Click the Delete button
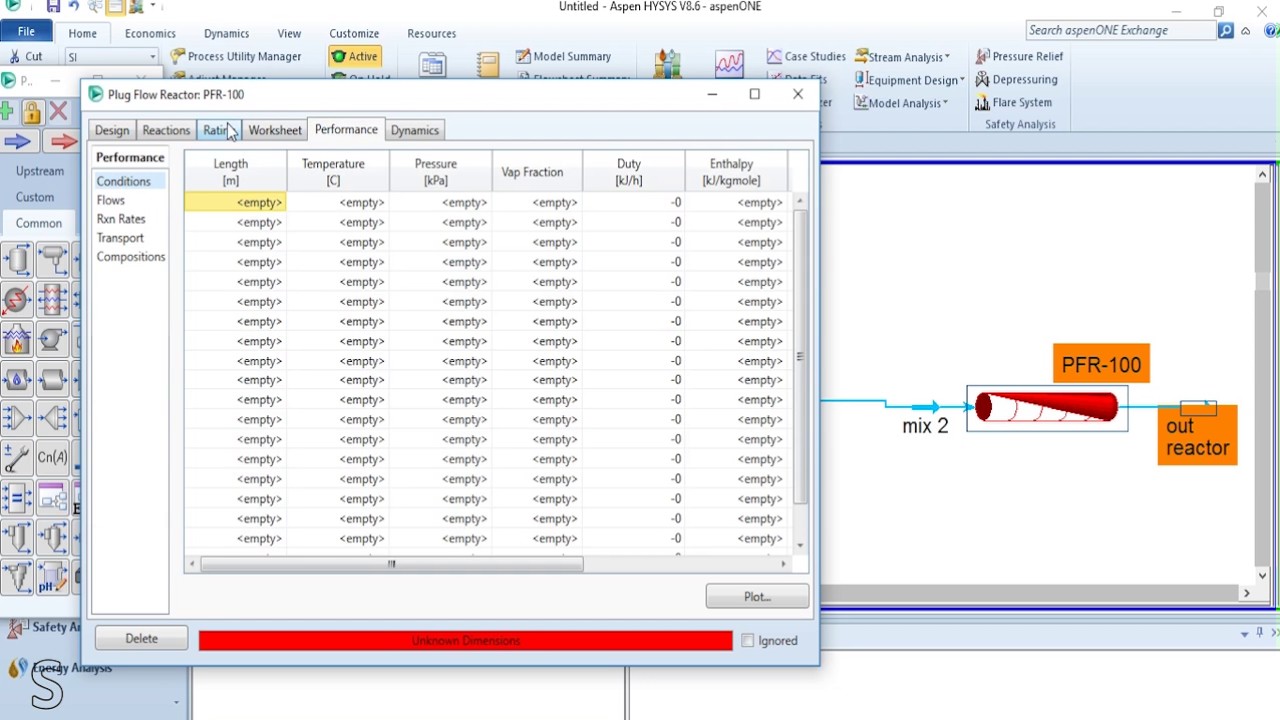Viewport: 1280px width, 720px height. point(141,639)
